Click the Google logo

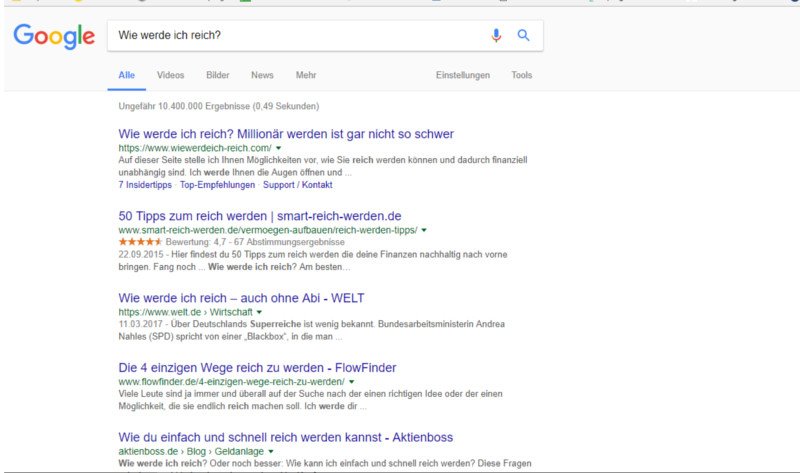pos(54,36)
